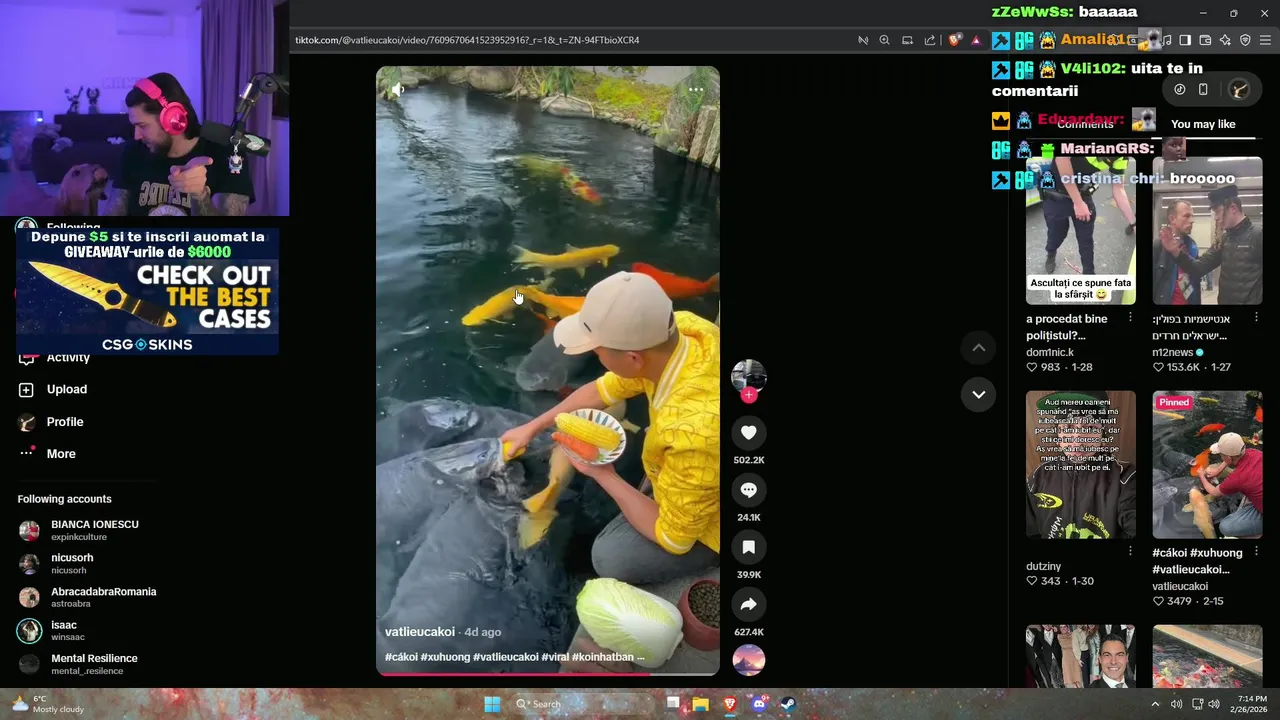This screenshot has height=720, width=1280.
Task: Follow creator with the red plus button
Action: [x=748, y=395]
